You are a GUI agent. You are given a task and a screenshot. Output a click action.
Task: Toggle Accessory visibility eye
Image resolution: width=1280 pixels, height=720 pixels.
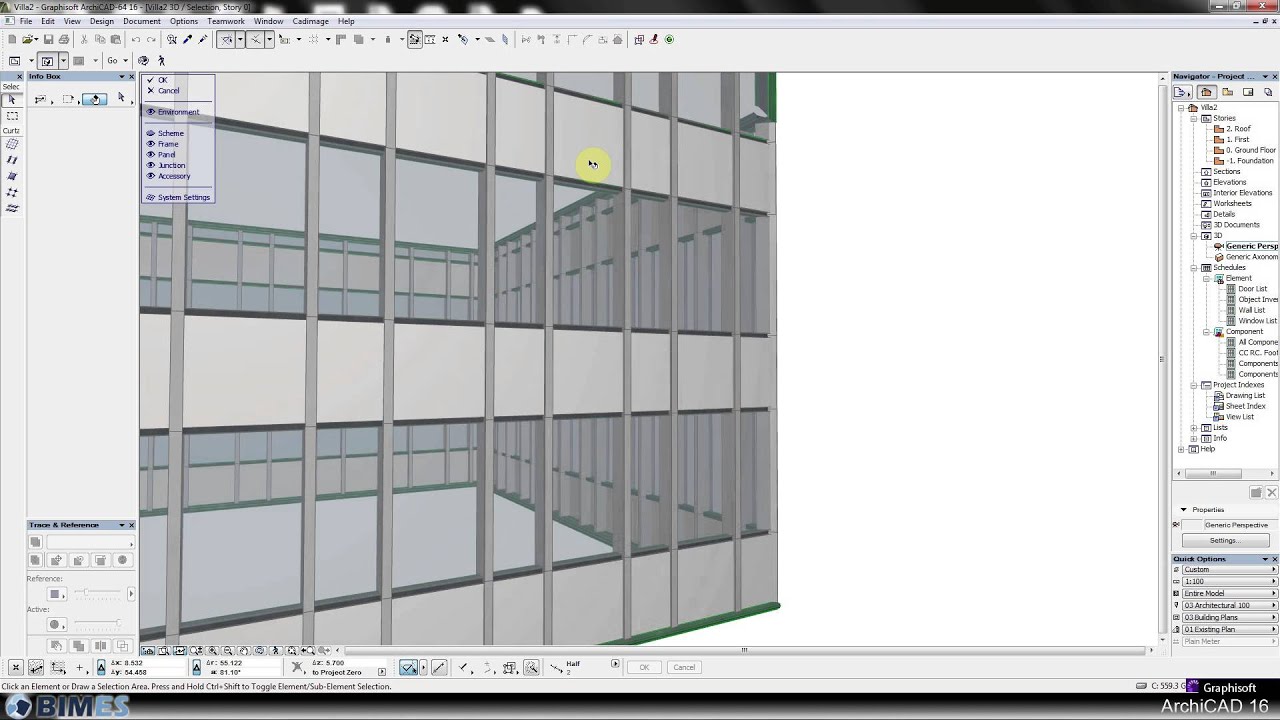151,176
